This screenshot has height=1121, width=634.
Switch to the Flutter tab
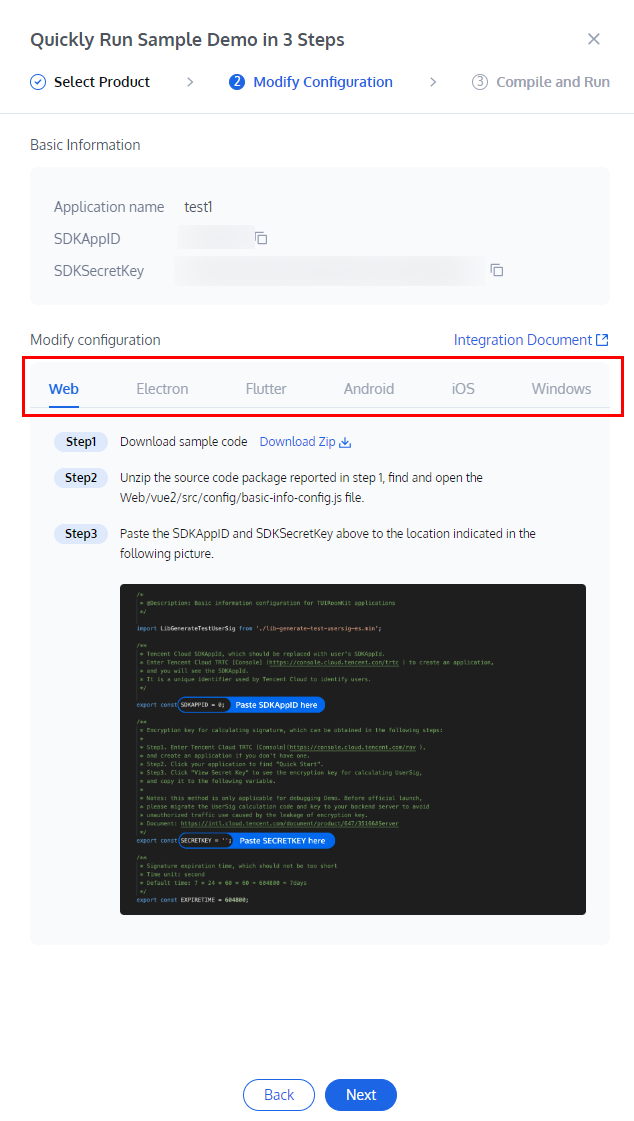coord(266,389)
